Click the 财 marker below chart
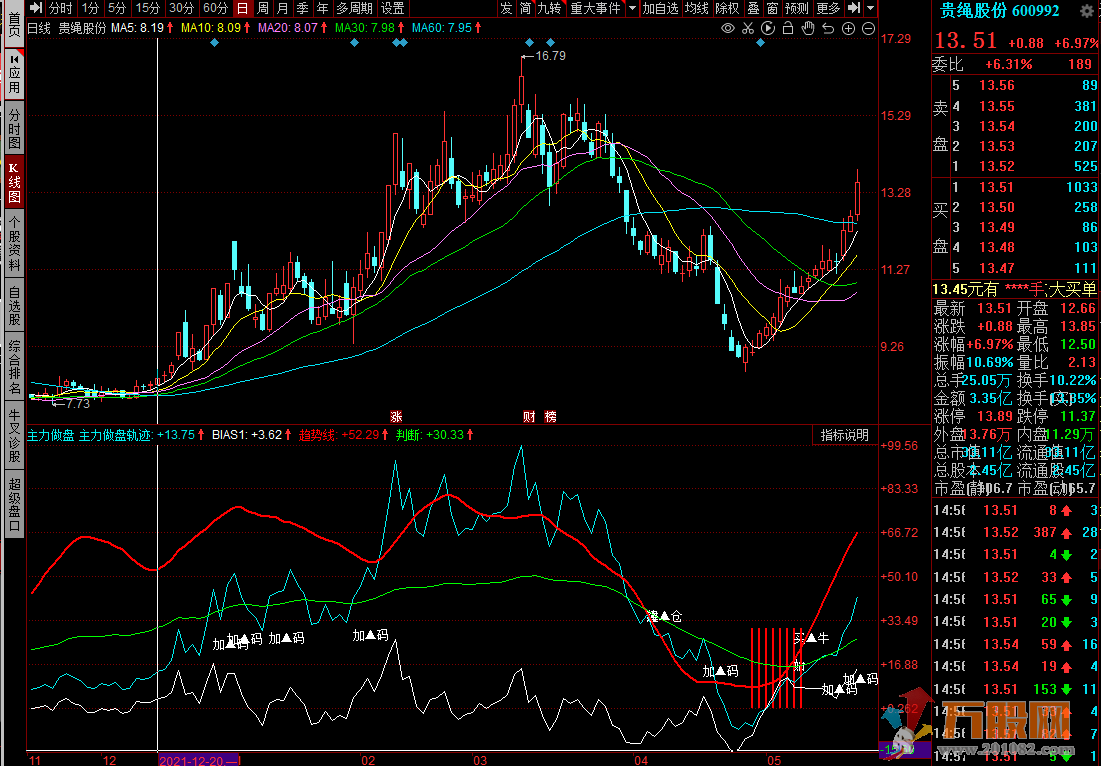The width and height of the screenshot is (1101, 766). click(529, 416)
